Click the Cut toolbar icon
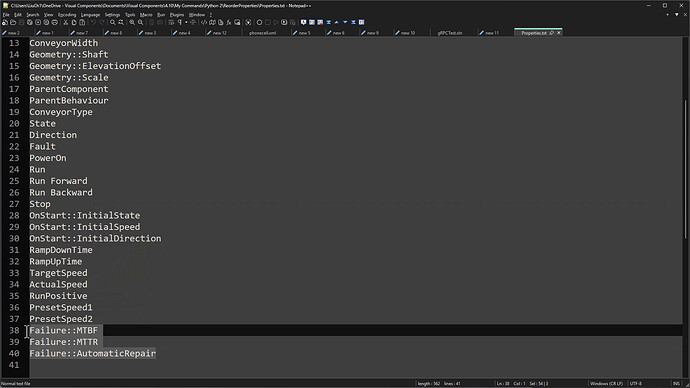The height and width of the screenshot is (388, 690). click(x=66, y=22)
